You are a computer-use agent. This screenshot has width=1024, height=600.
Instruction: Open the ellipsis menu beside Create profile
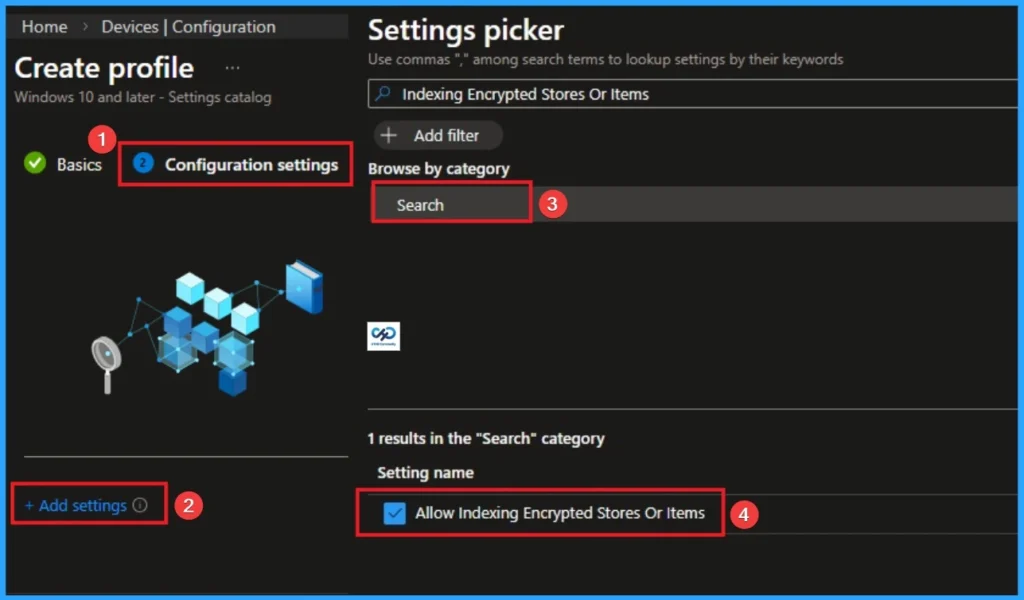pyautogui.click(x=232, y=66)
